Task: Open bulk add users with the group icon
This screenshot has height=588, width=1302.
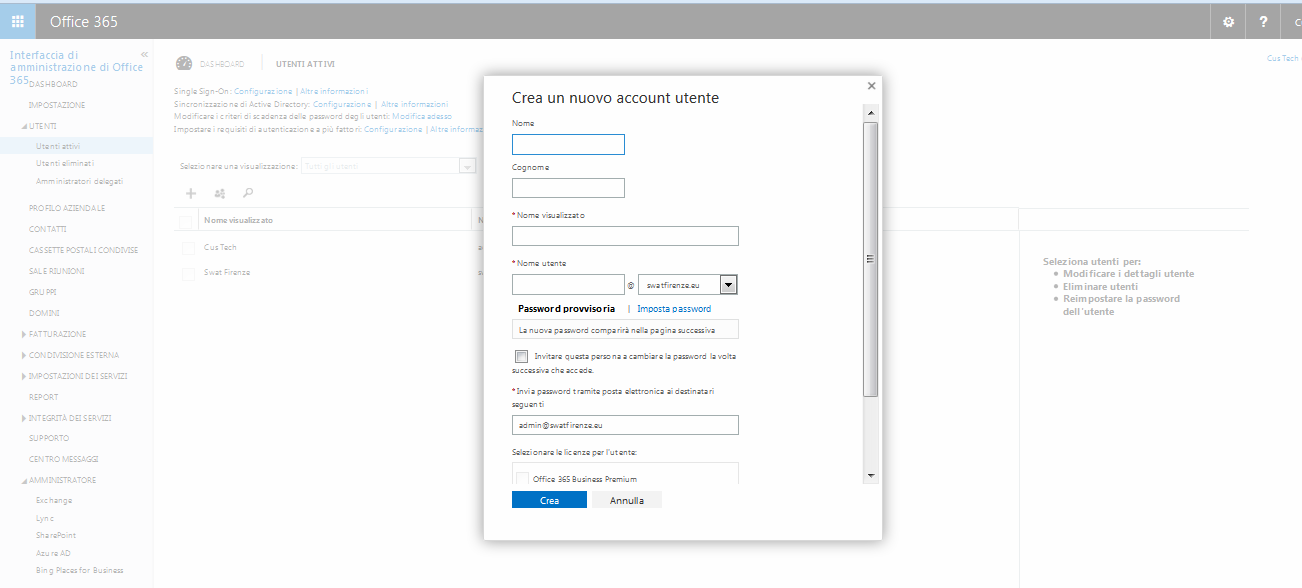Action: point(219,192)
